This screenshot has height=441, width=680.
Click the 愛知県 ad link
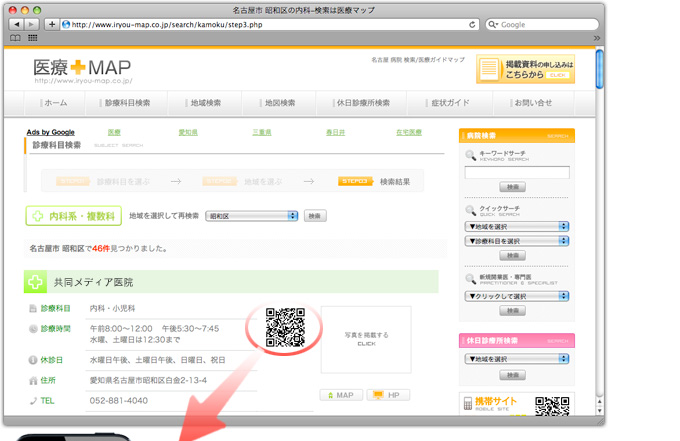point(188,132)
